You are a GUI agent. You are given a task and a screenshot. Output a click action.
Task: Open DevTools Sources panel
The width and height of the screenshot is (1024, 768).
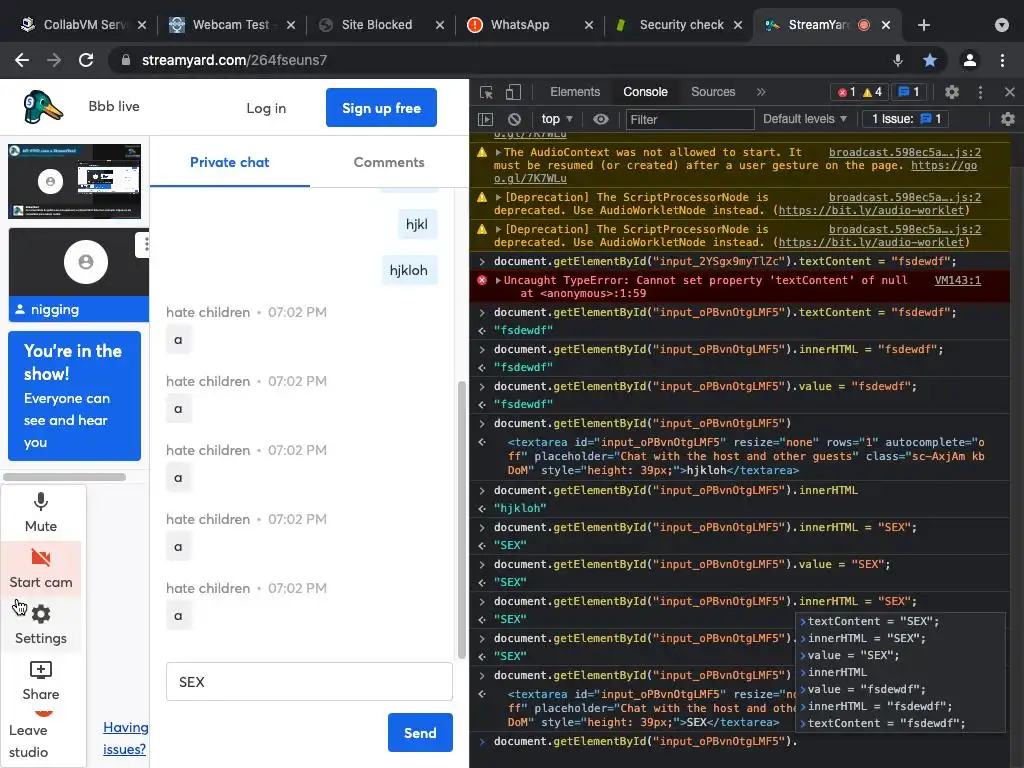click(713, 92)
